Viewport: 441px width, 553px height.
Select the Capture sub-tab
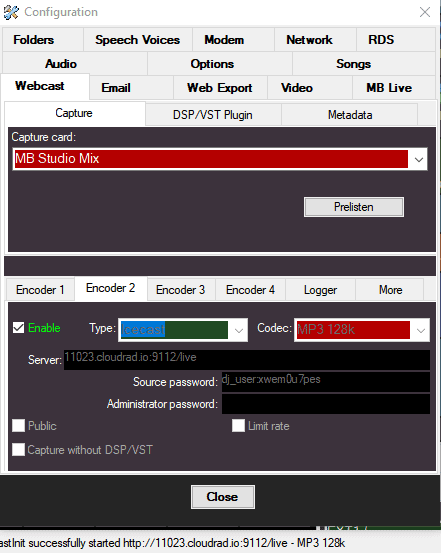pos(75,113)
